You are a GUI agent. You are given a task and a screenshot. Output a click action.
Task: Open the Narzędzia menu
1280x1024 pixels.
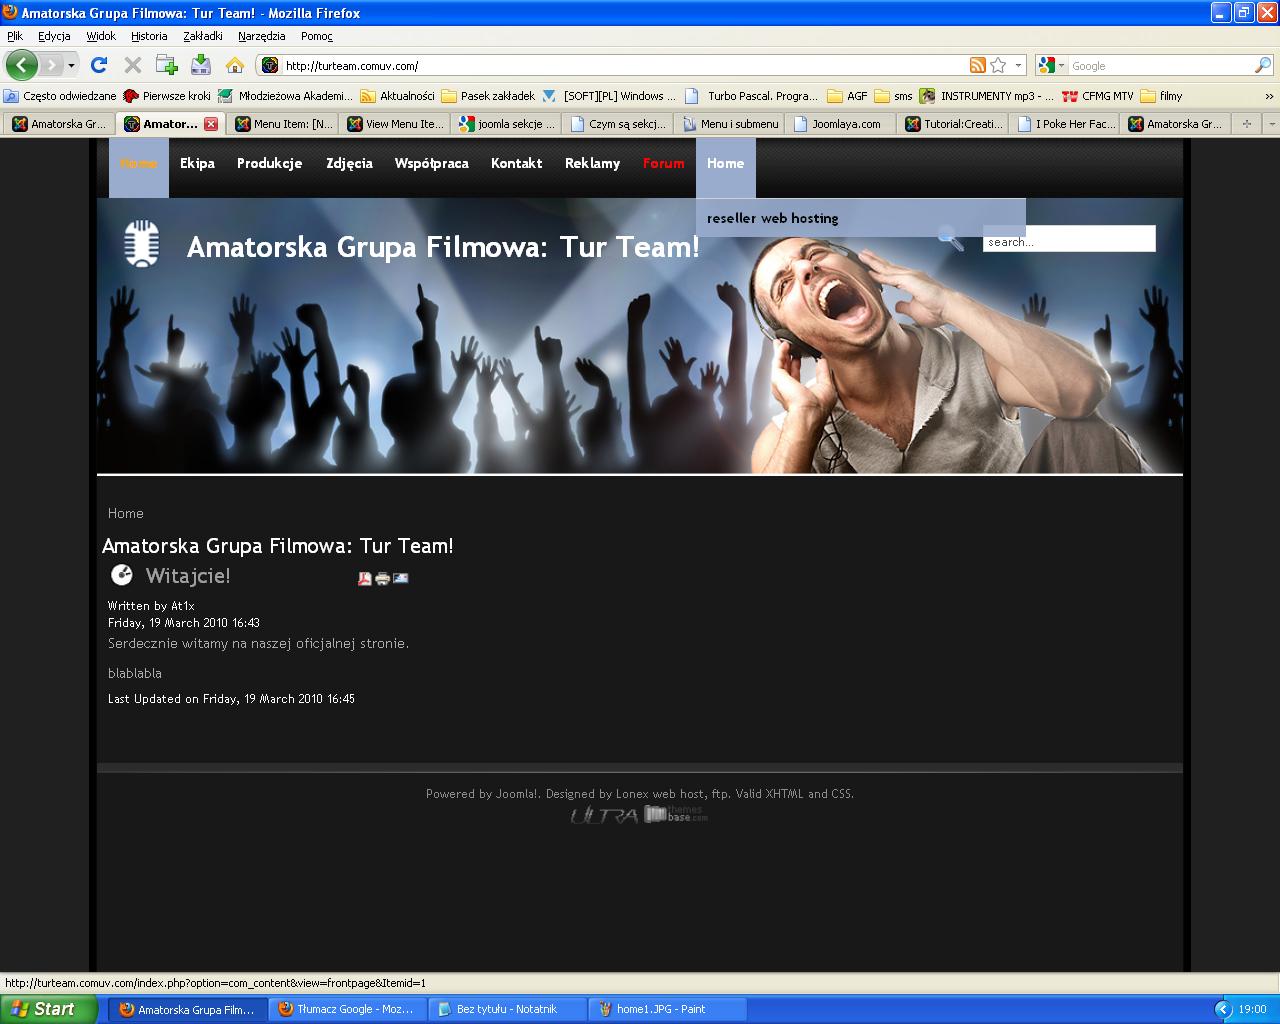261,36
